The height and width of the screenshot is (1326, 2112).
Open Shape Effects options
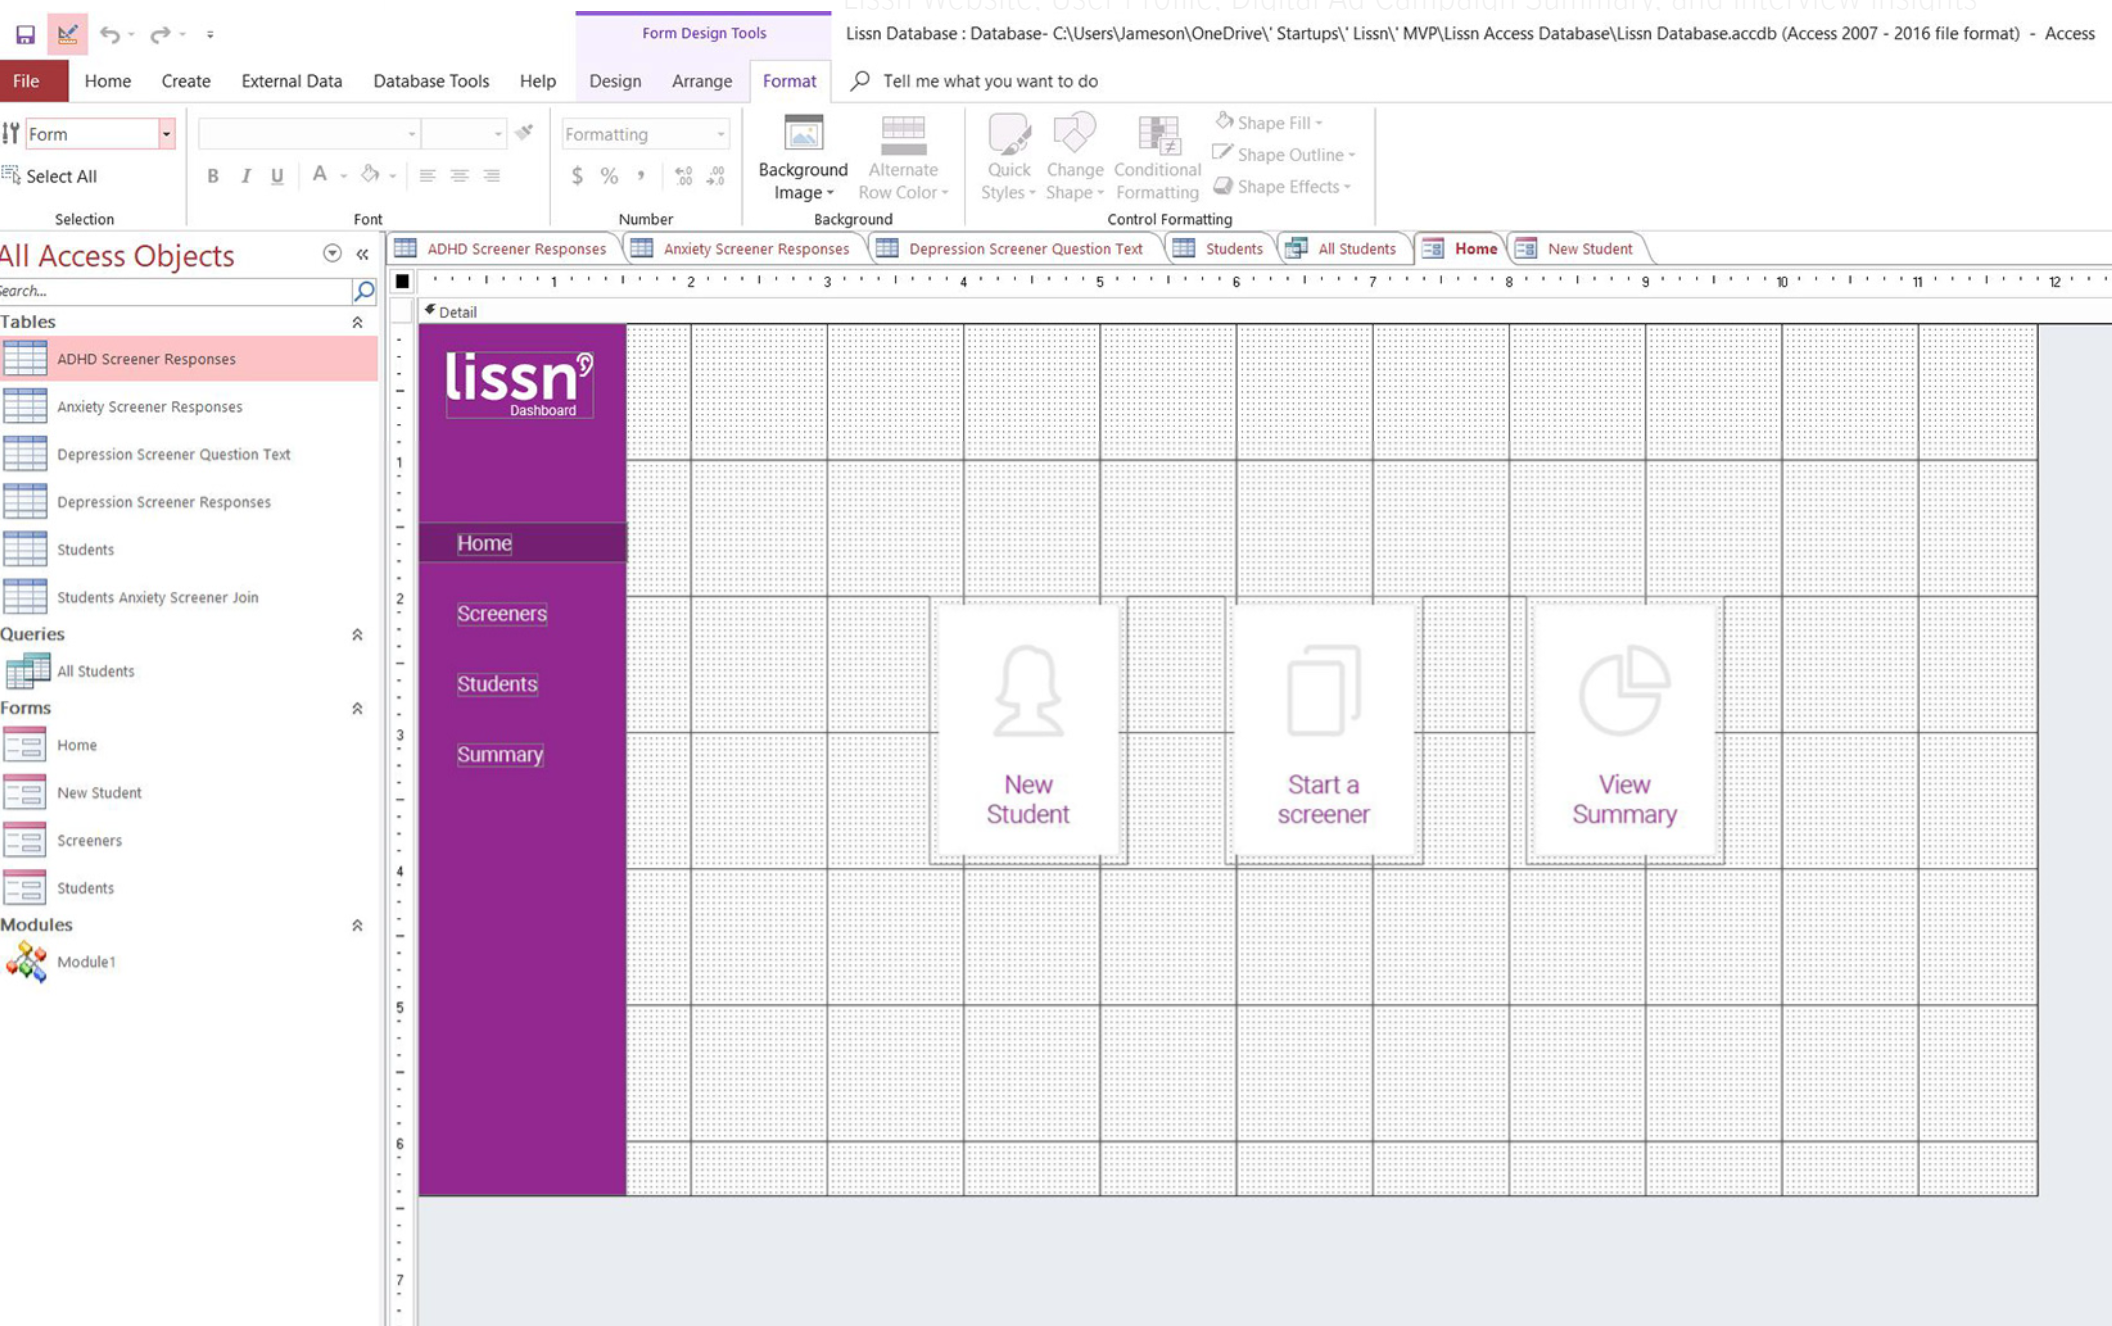(1283, 186)
